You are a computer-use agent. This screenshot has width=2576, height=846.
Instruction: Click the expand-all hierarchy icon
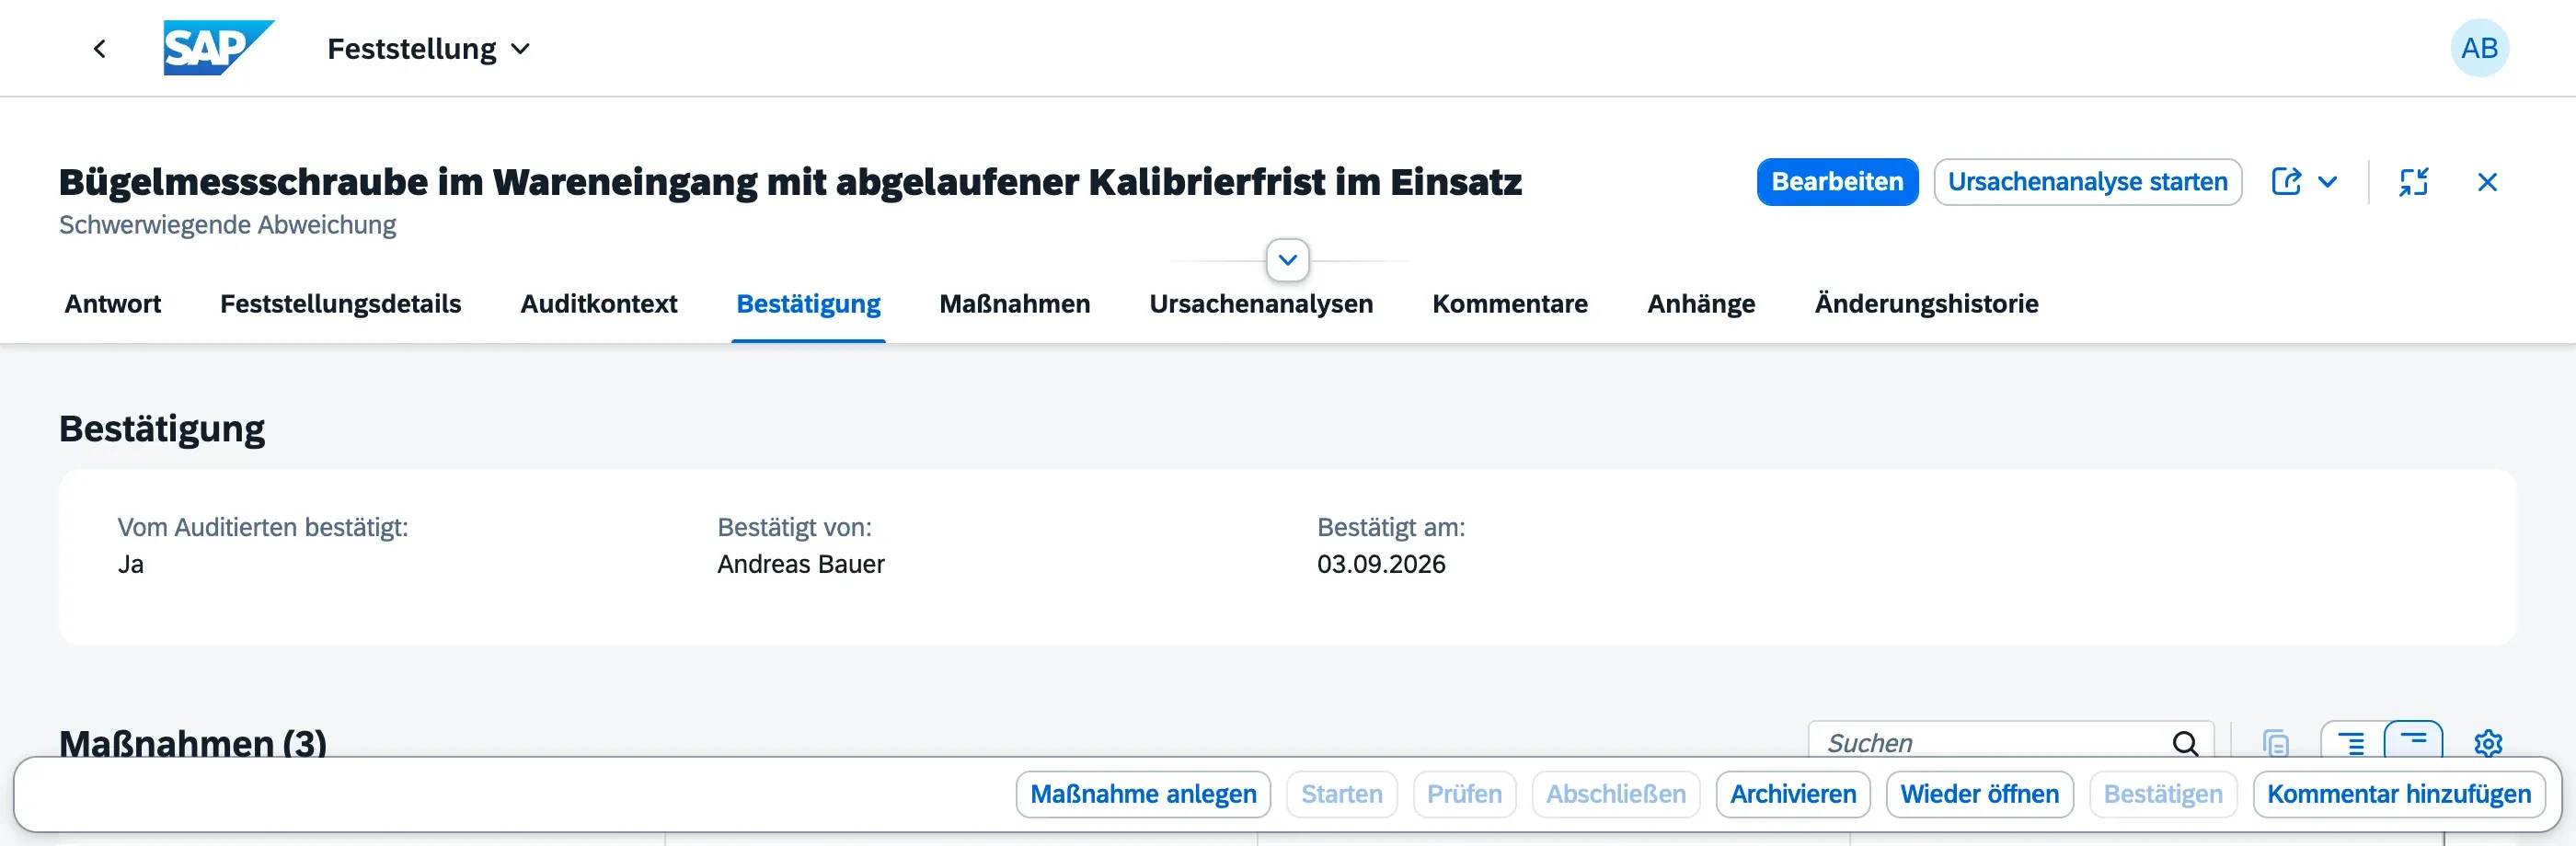[x=2351, y=743]
